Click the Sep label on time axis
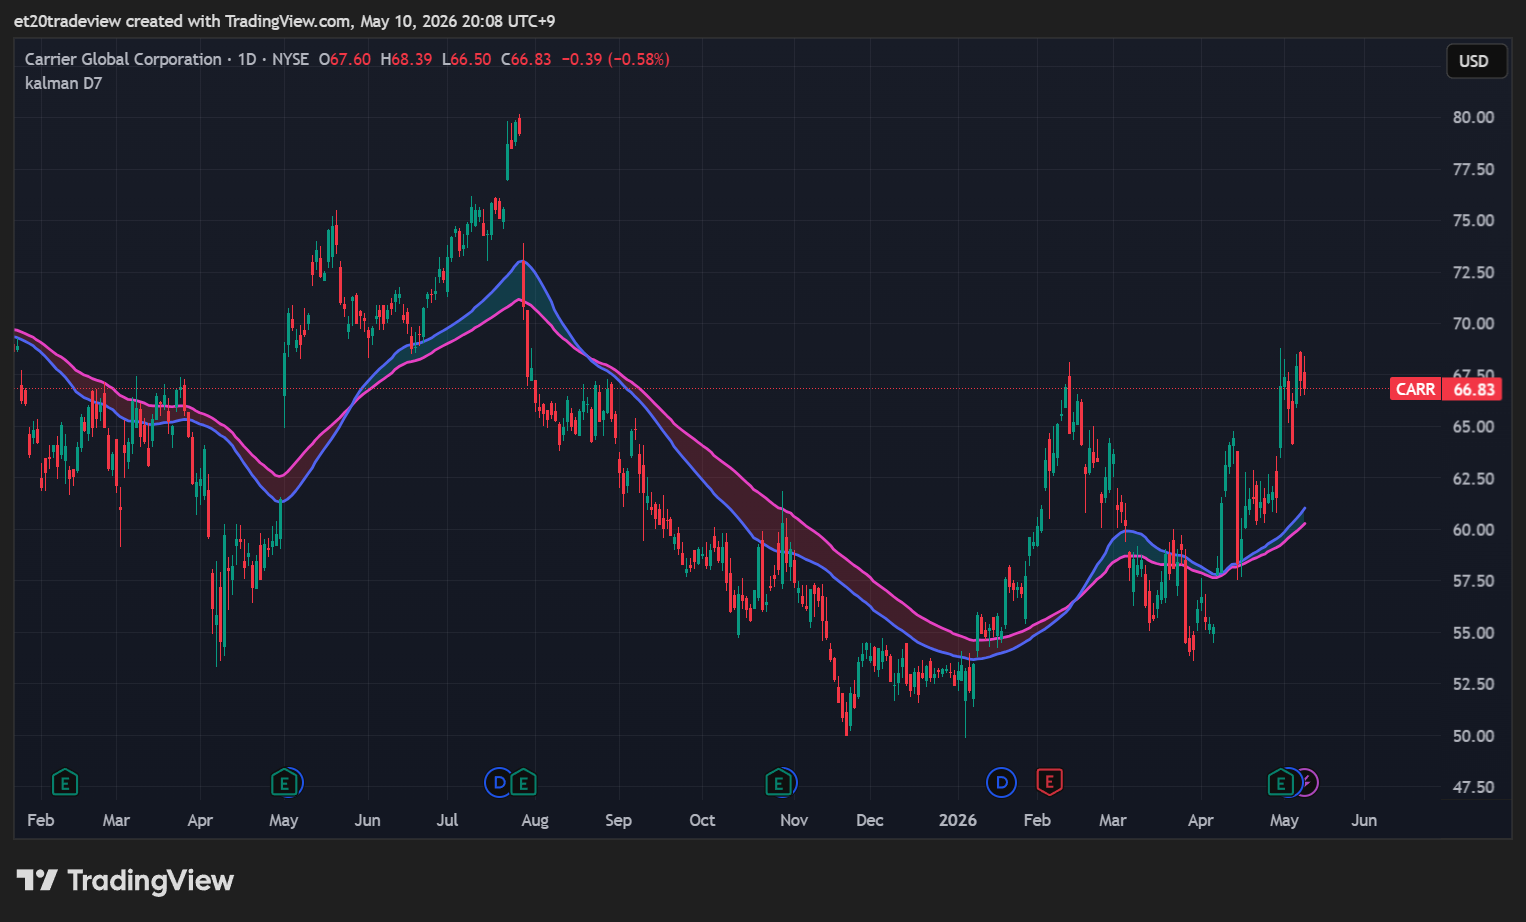 coord(618,820)
